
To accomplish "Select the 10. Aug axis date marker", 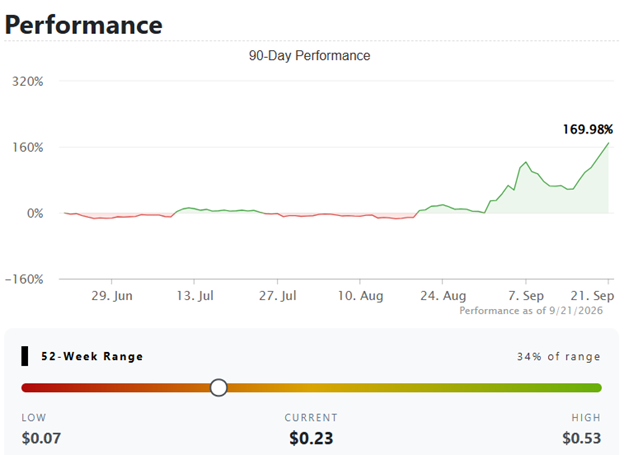I will pos(360,296).
